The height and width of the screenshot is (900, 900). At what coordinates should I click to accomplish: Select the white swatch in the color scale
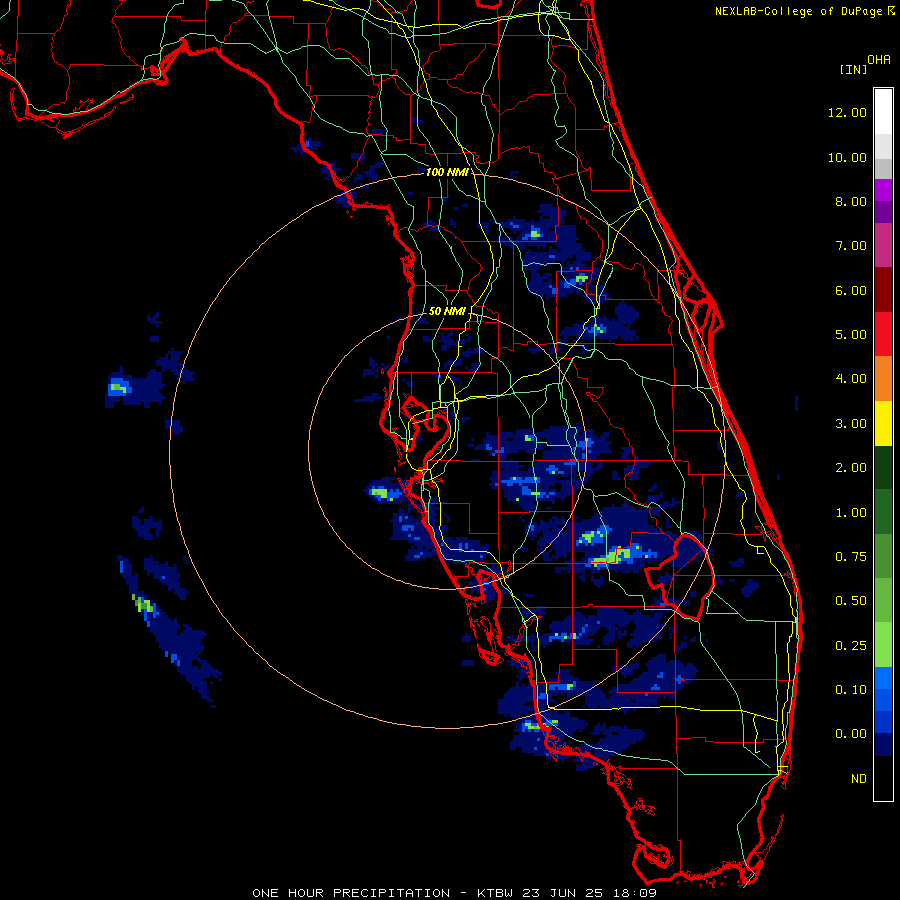click(883, 112)
